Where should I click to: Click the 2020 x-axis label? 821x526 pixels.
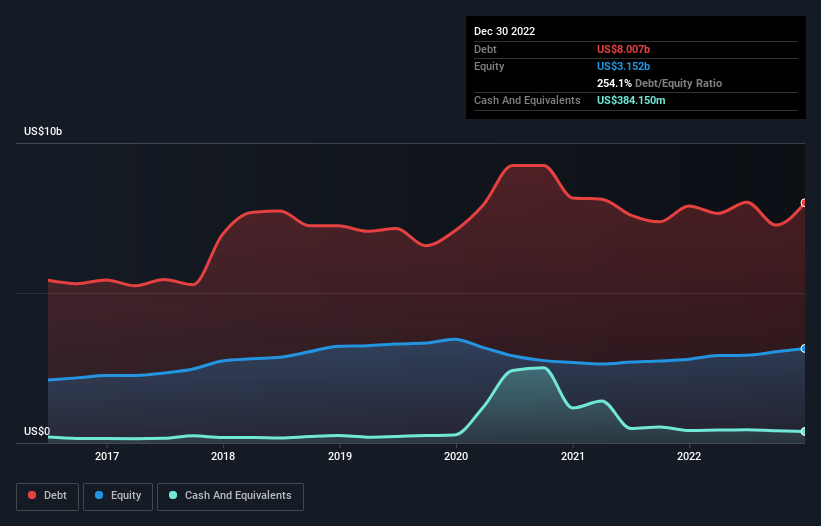456,456
